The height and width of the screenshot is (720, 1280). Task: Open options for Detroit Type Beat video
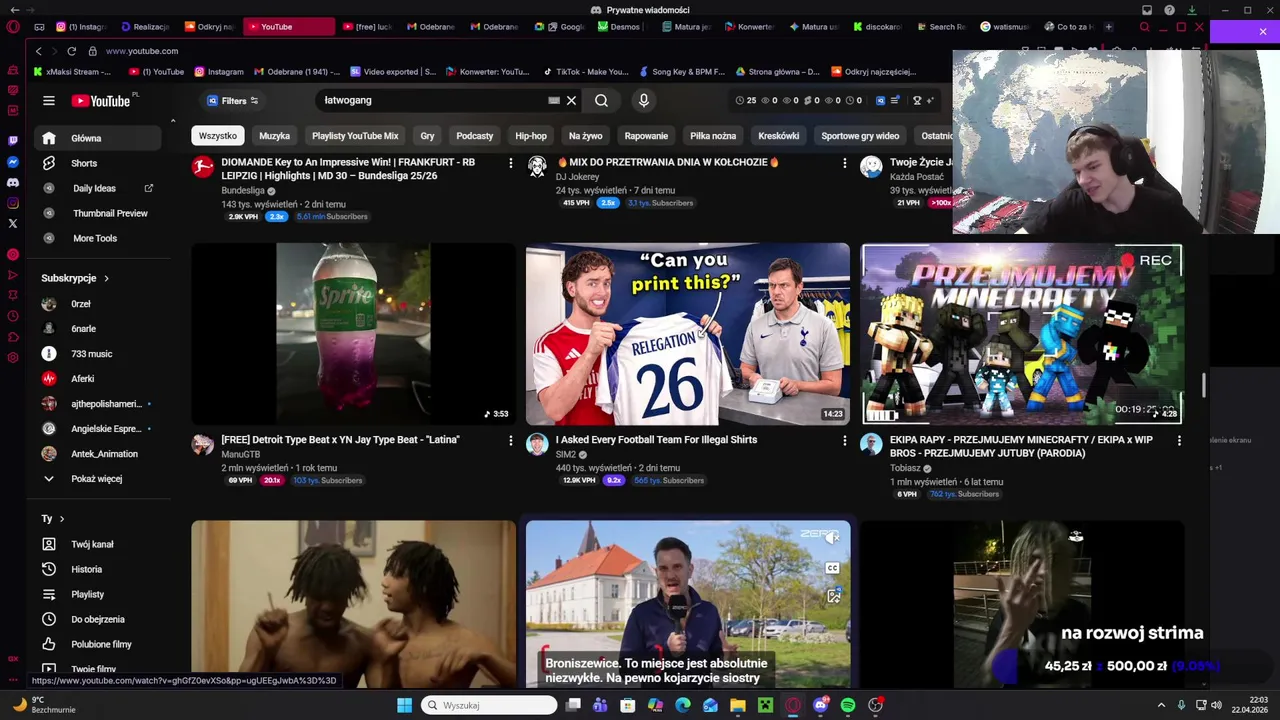click(x=510, y=440)
